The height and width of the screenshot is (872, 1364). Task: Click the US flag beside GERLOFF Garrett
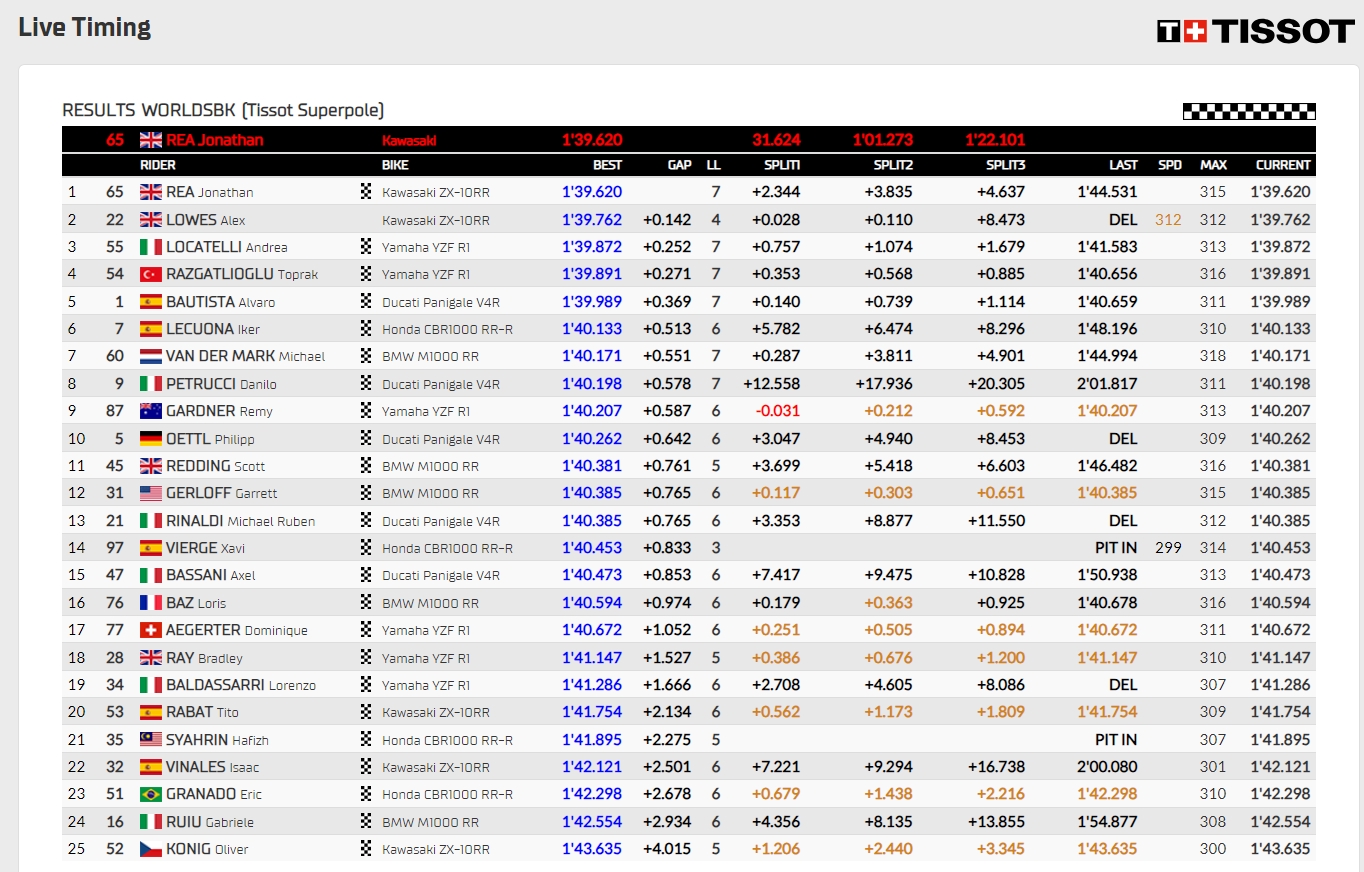150,493
